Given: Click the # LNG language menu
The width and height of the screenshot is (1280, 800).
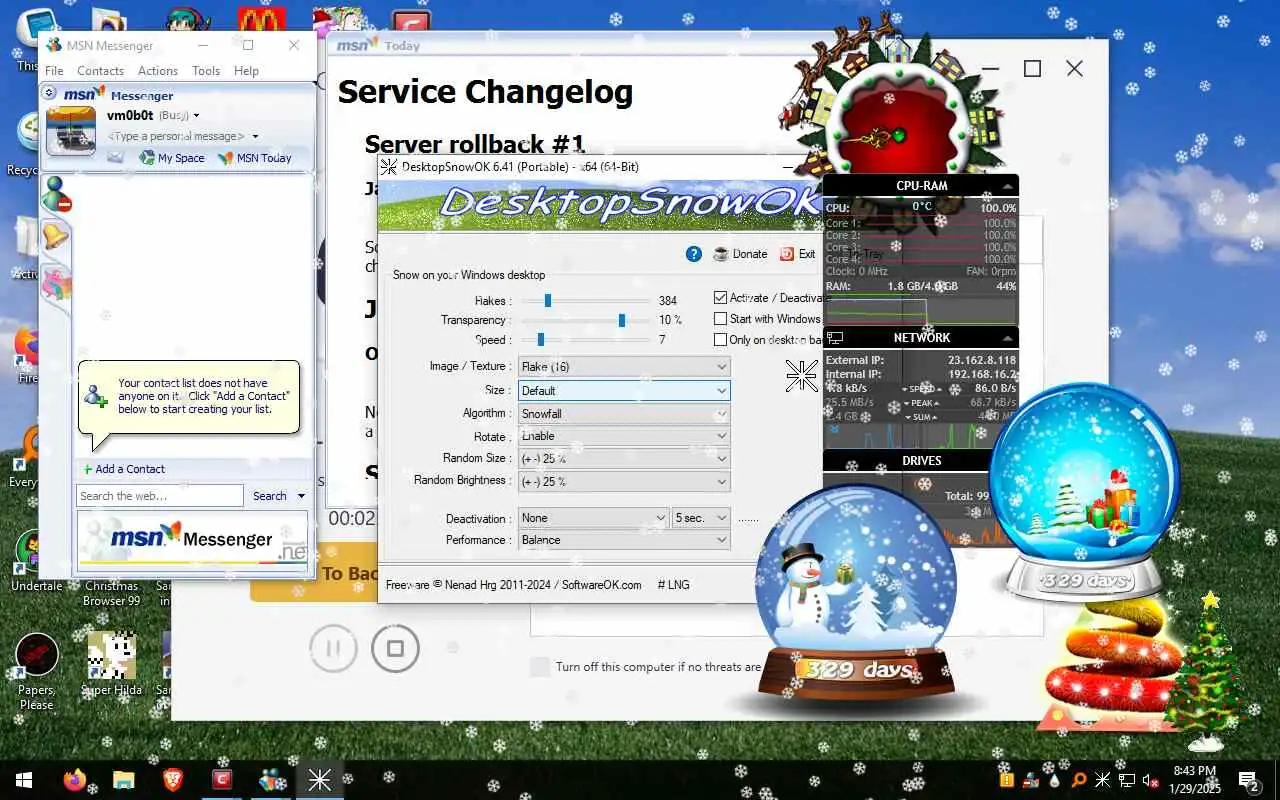Looking at the screenshot, I should tap(673, 585).
